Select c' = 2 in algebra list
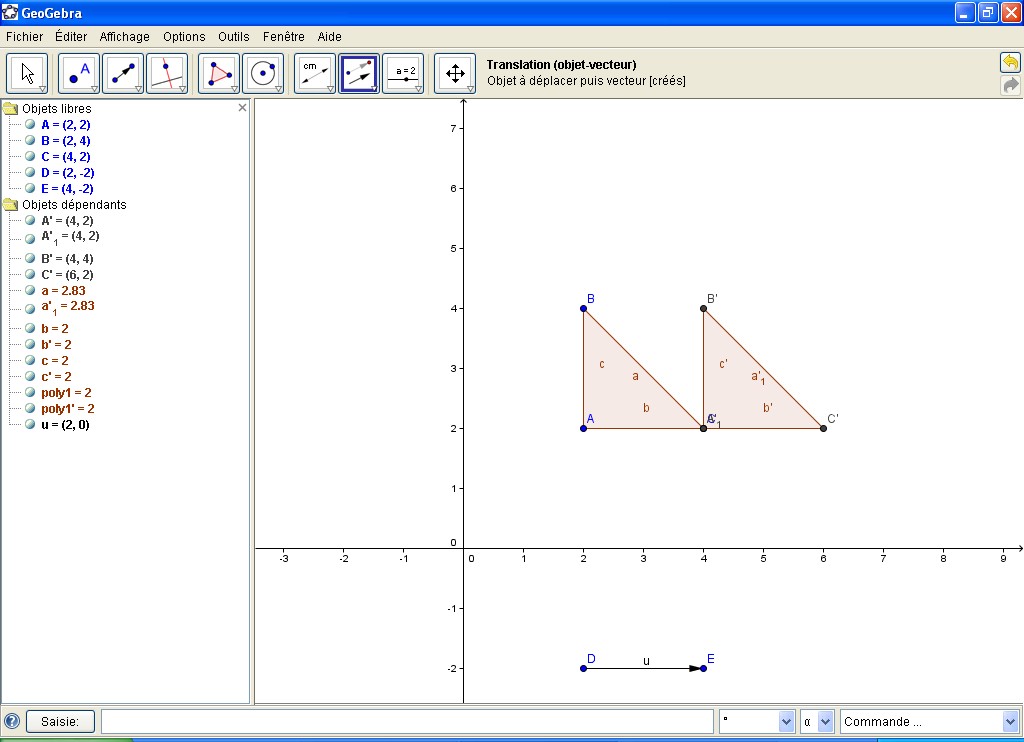Image resolution: width=1024 pixels, height=742 pixels. click(x=56, y=376)
